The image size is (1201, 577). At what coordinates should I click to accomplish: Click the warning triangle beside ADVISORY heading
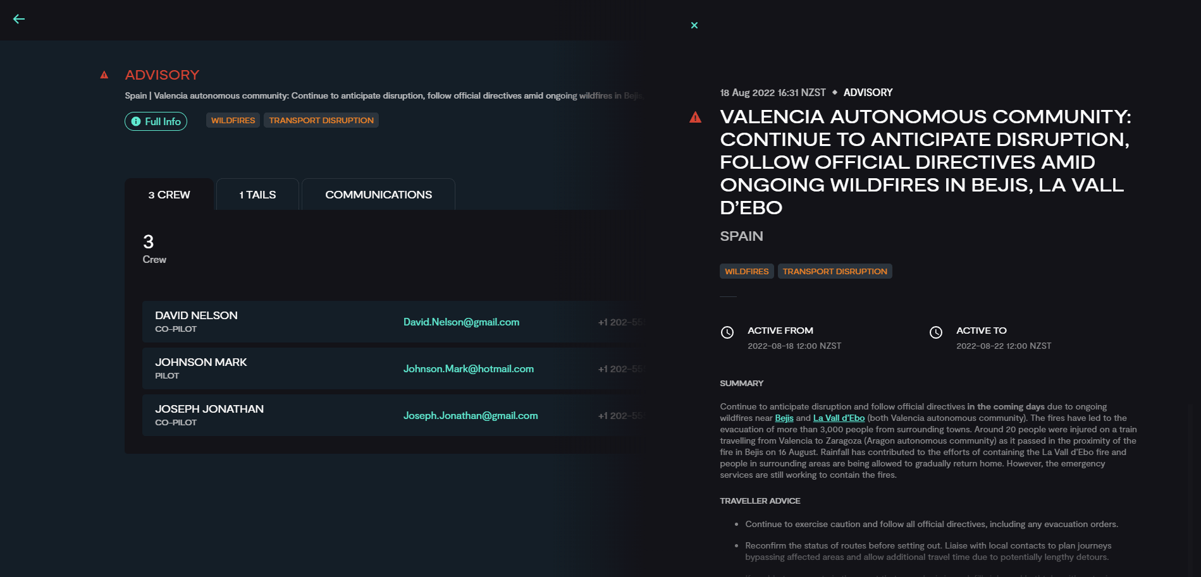coord(104,74)
